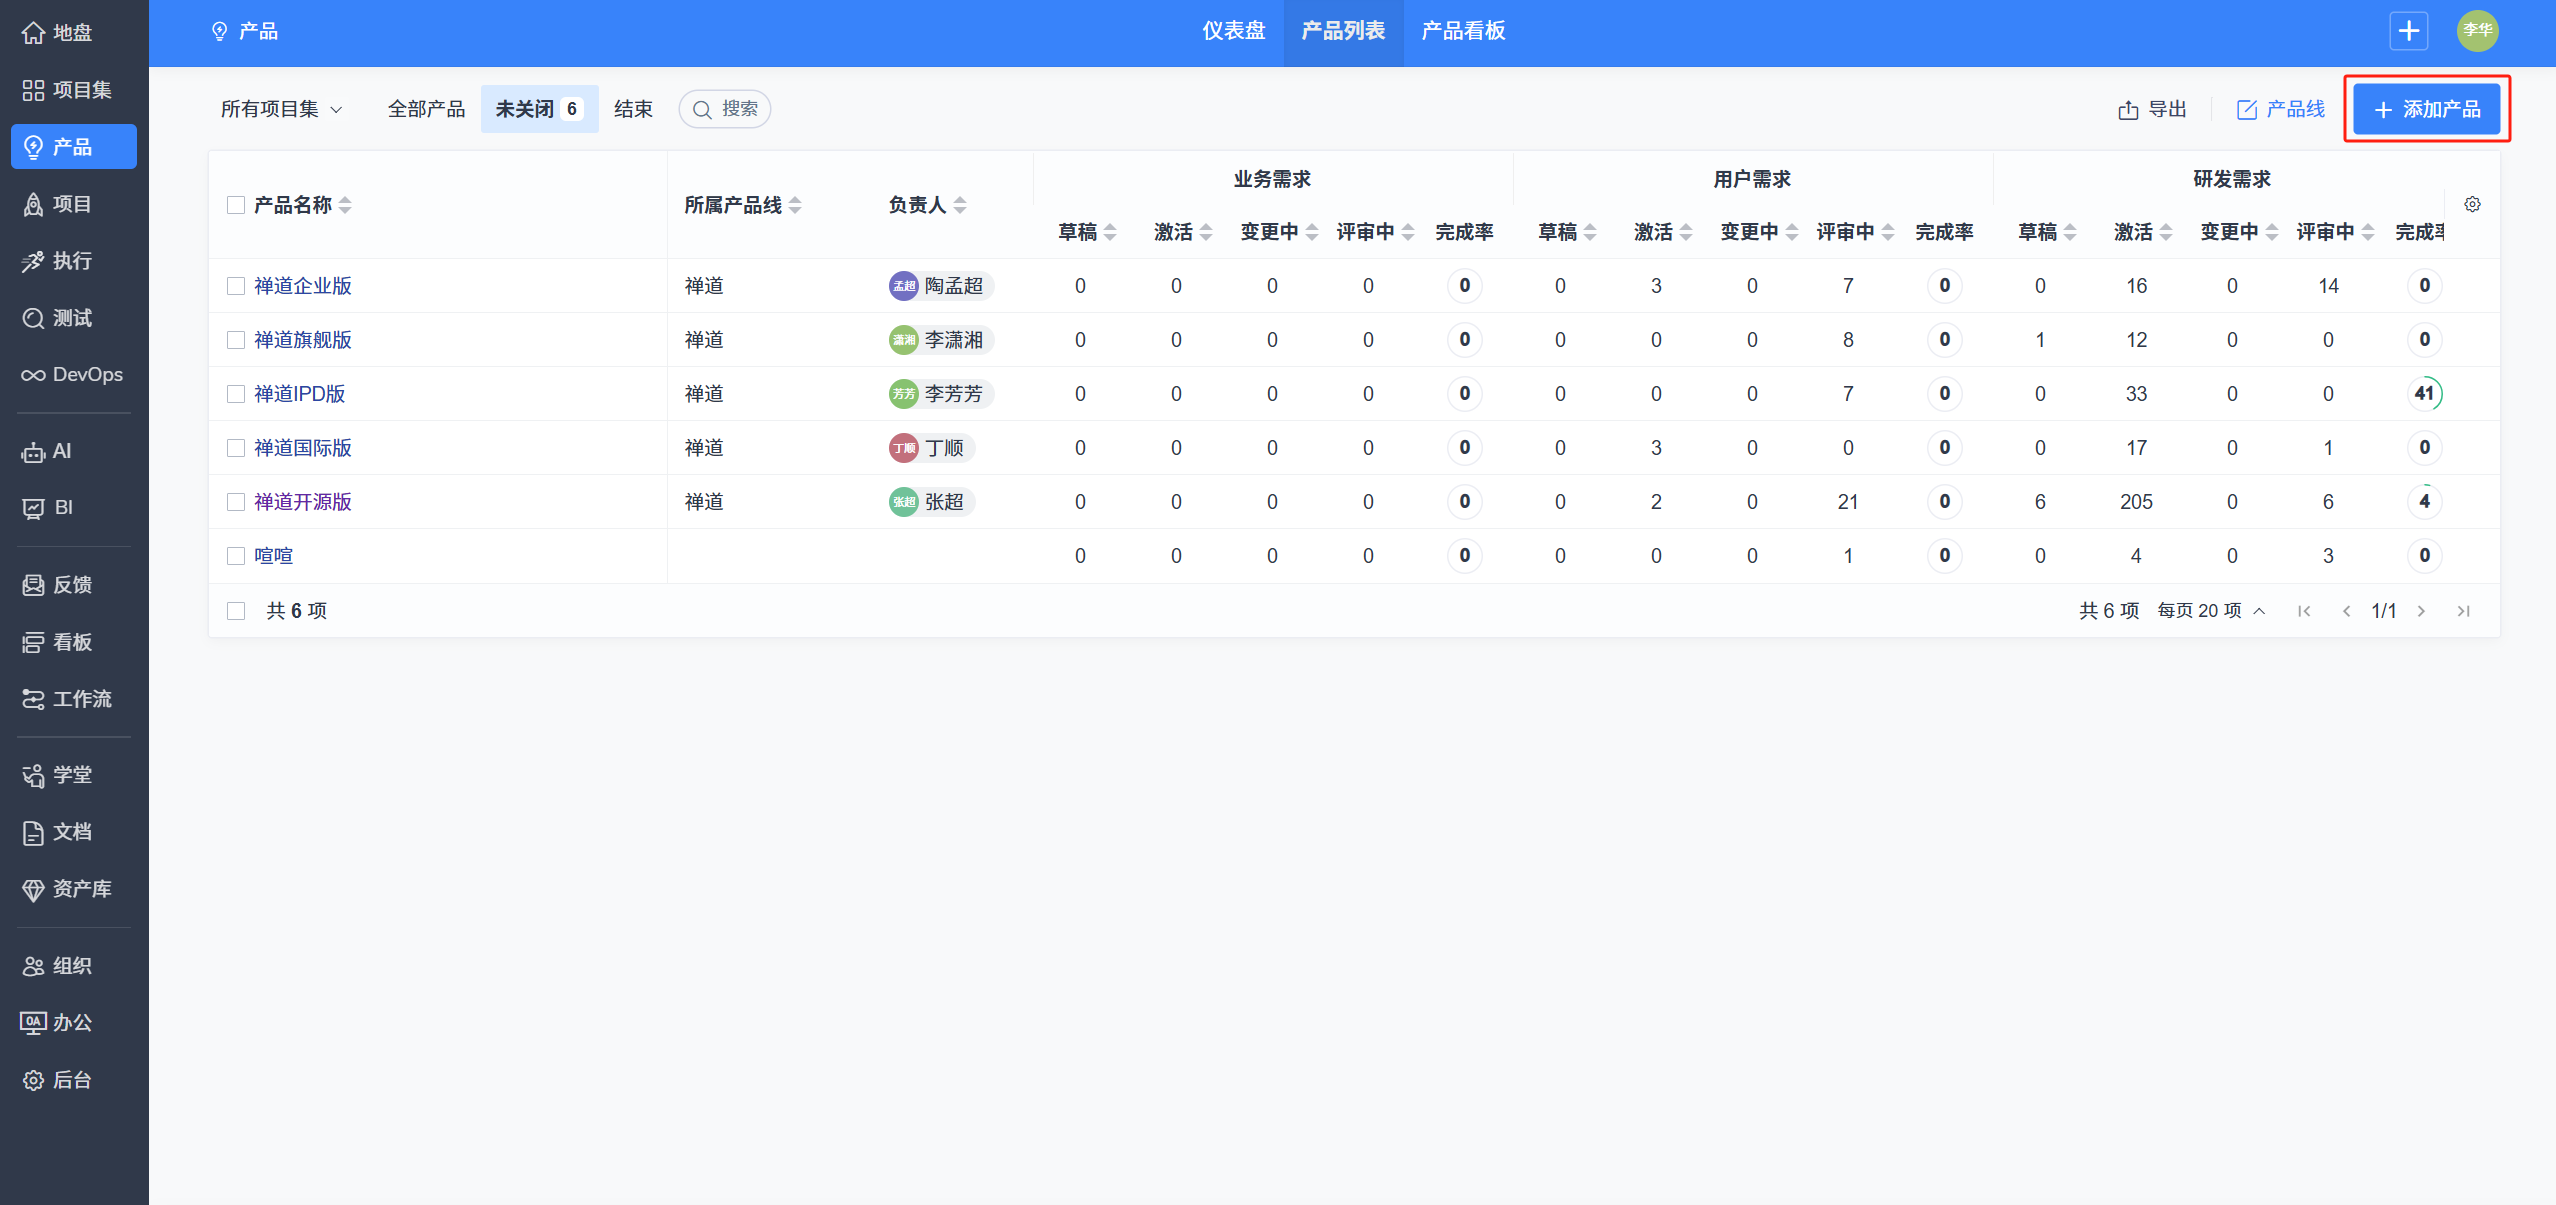Viewport: 2556px width, 1205px height.
Task: Click the 导出 export icon button
Action: 2152,109
